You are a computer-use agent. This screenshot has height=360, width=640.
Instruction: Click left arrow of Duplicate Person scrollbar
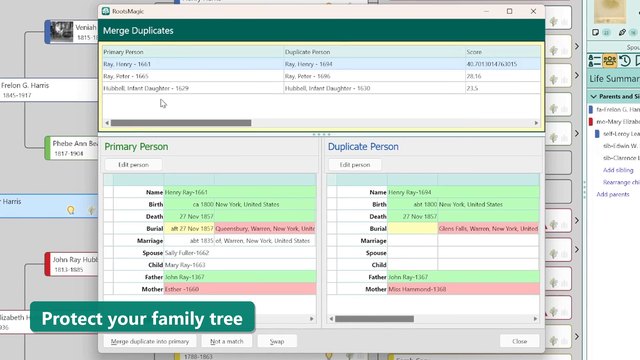[331, 319]
